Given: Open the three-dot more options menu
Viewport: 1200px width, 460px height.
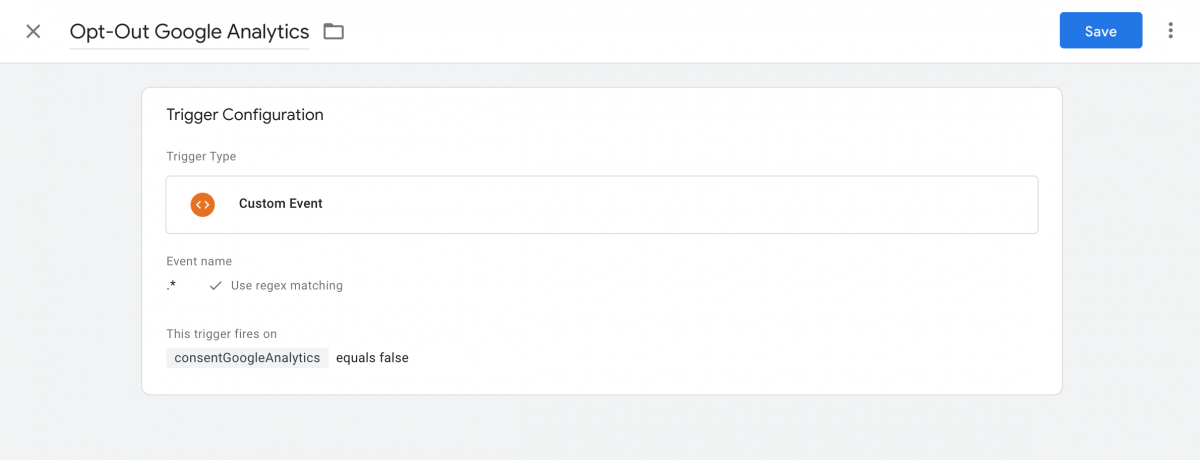Looking at the screenshot, I should [1171, 31].
